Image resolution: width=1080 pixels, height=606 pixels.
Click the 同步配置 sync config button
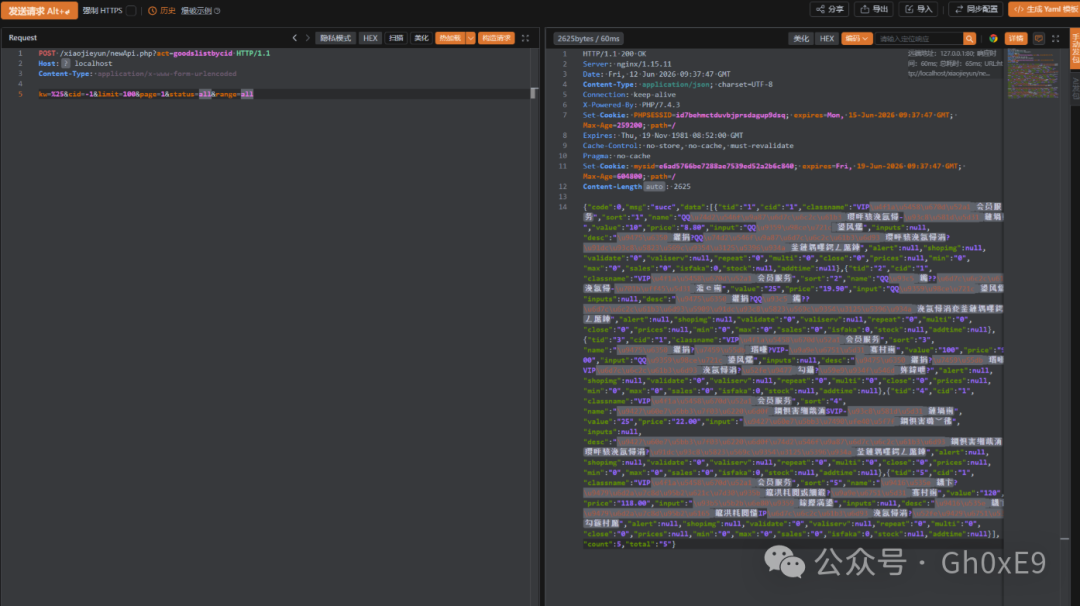click(976, 9)
